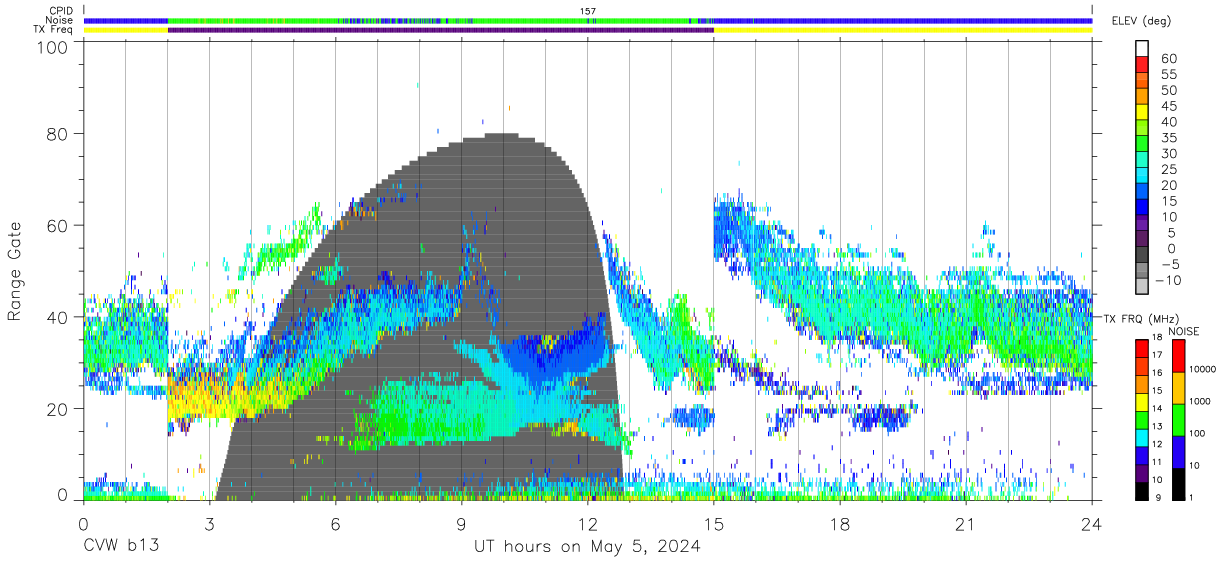Click the Noise label above the plot
Image resolution: width=1228 pixels, height=567 pixels.
(x=60, y=20)
